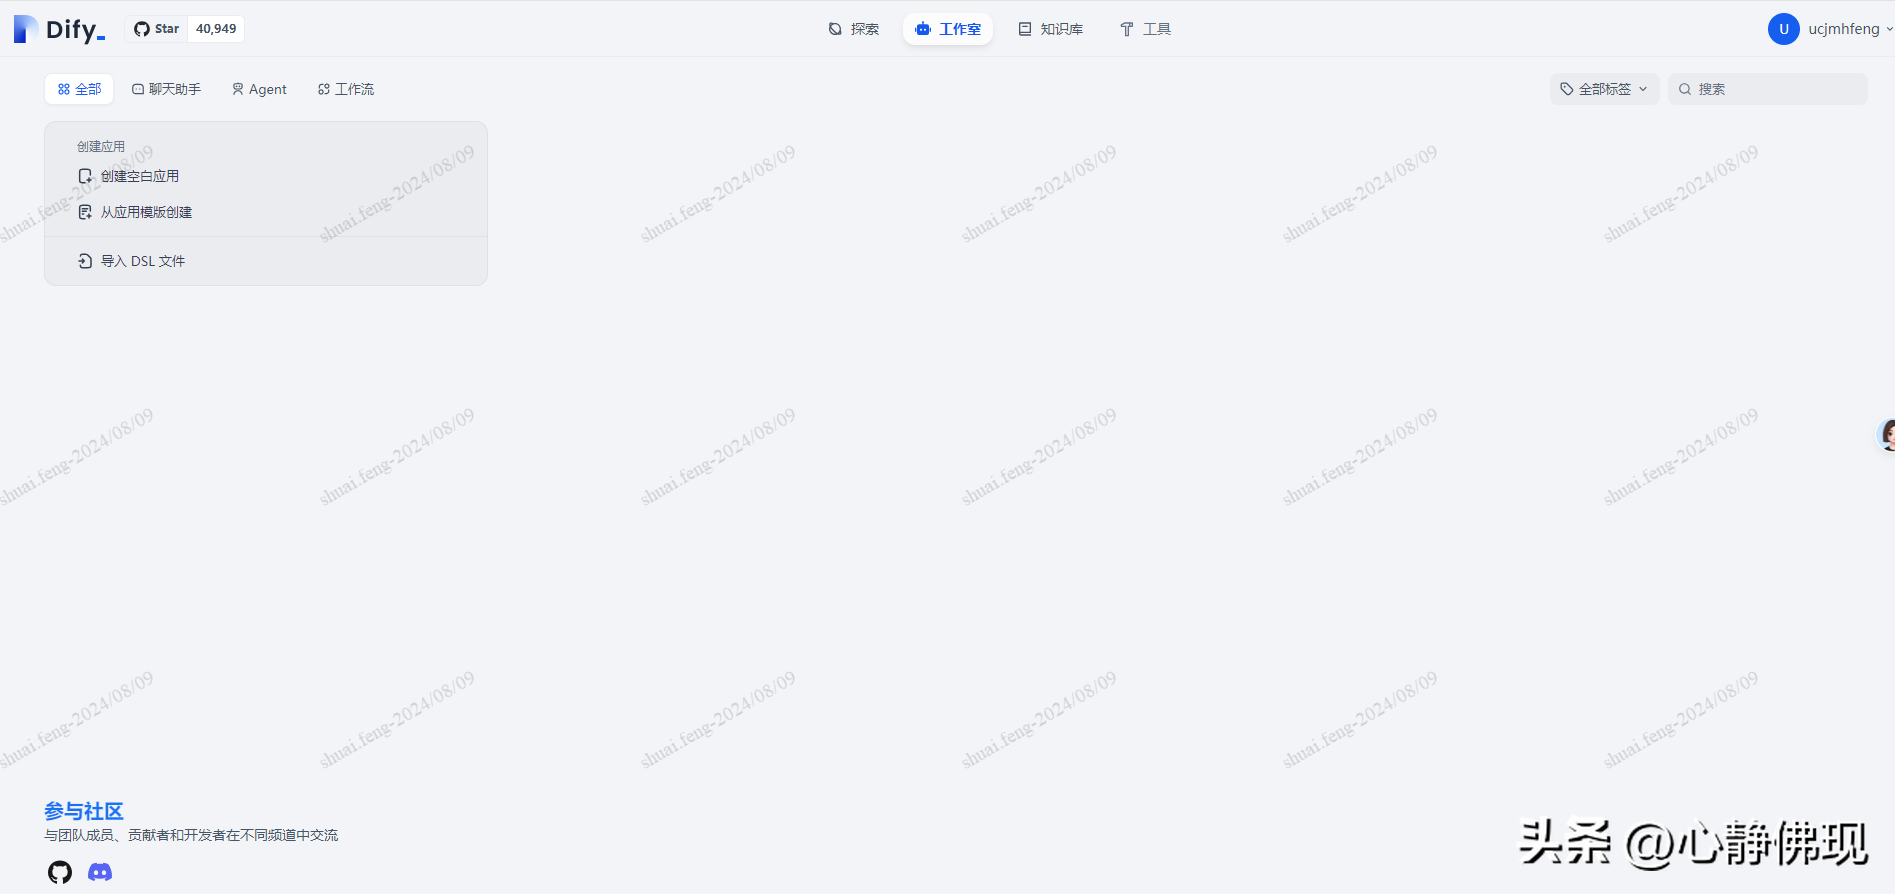
Task: Expand the 全部标签 tag filter dropdown
Action: click(x=1604, y=89)
